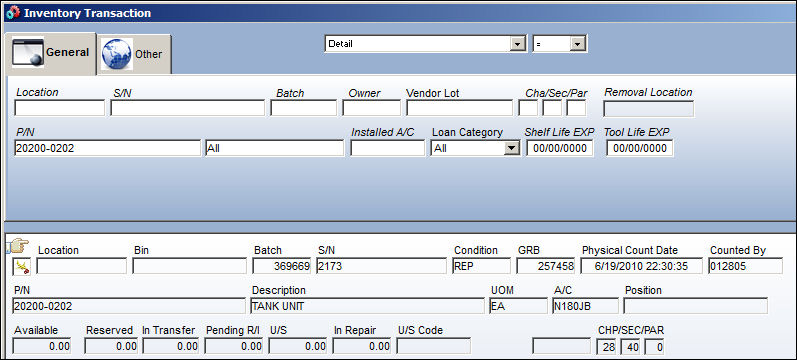
Task: Click the In Repair quantity field
Action: pyautogui.click(x=361, y=346)
